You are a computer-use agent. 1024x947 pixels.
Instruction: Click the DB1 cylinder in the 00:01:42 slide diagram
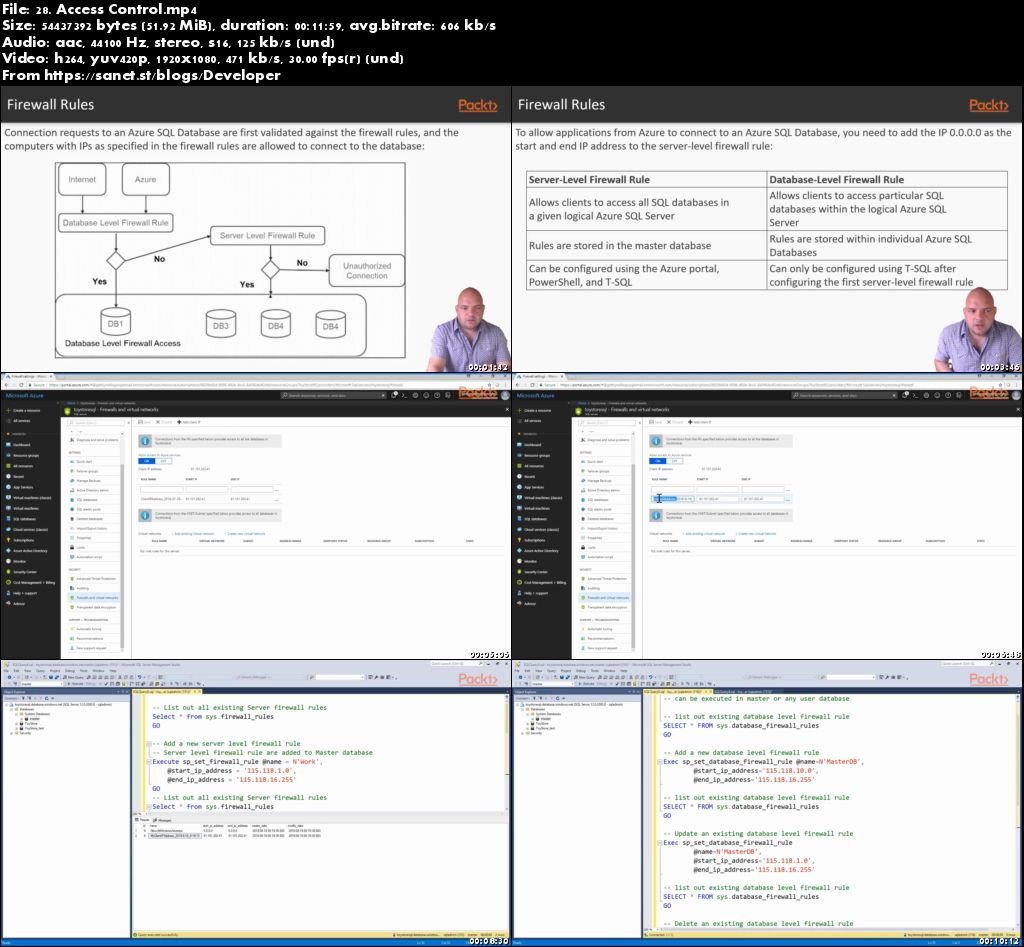click(x=115, y=322)
